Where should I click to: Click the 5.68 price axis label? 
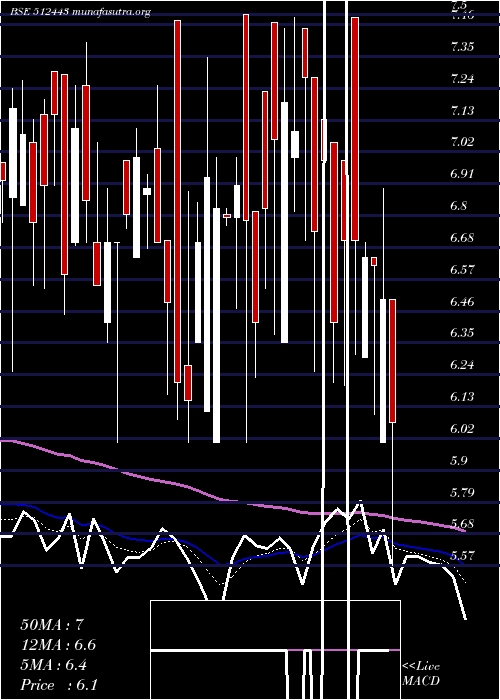tap(463, 524)
